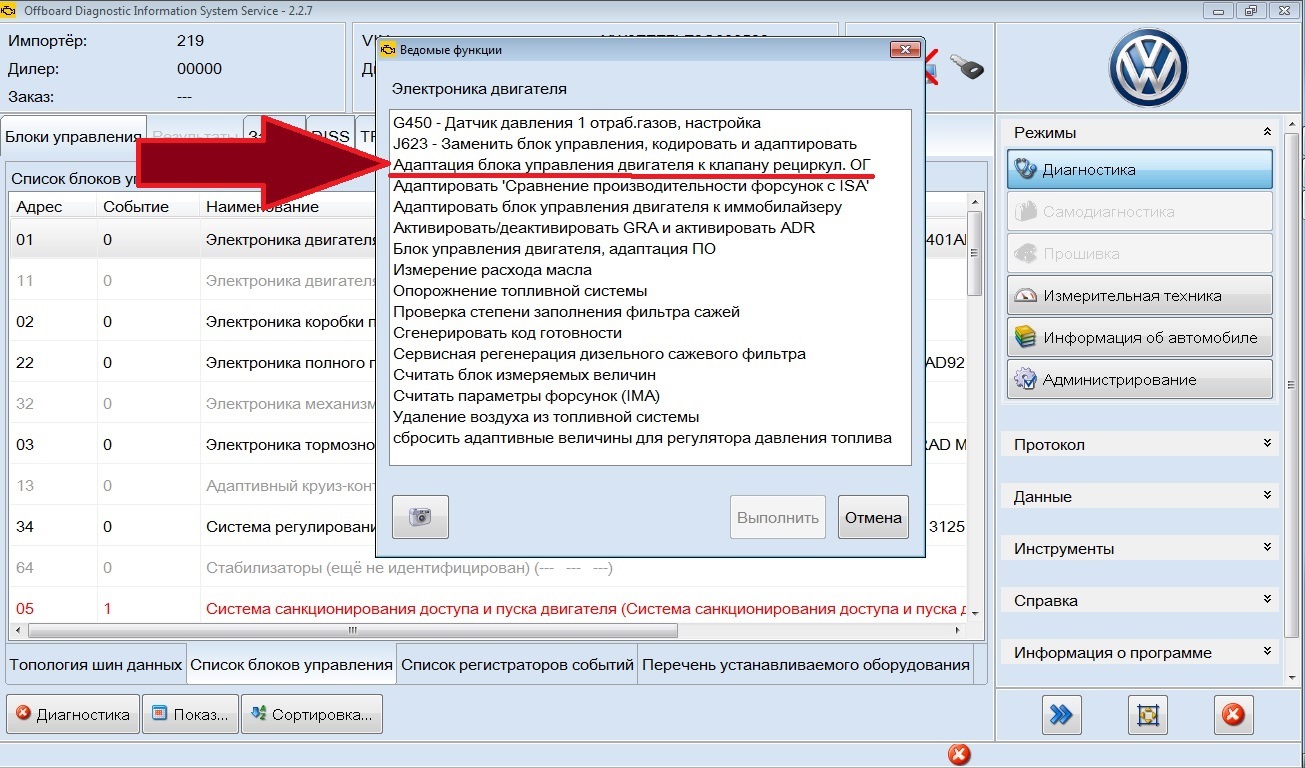The height and width of the screenshot is (768, 1305).
Task: Expand the Инструменты section
Action: [x=1267, y=547]
